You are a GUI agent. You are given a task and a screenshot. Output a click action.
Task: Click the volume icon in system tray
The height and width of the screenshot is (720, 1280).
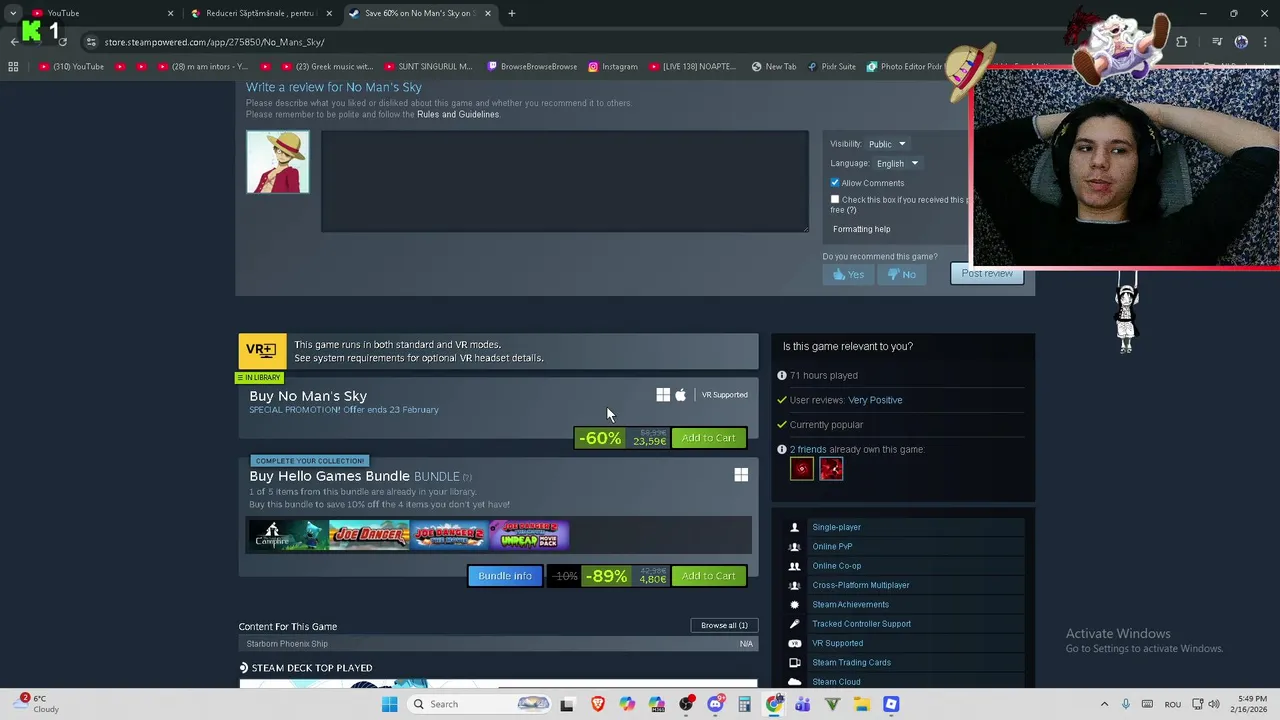click(x=1214, y=704)
